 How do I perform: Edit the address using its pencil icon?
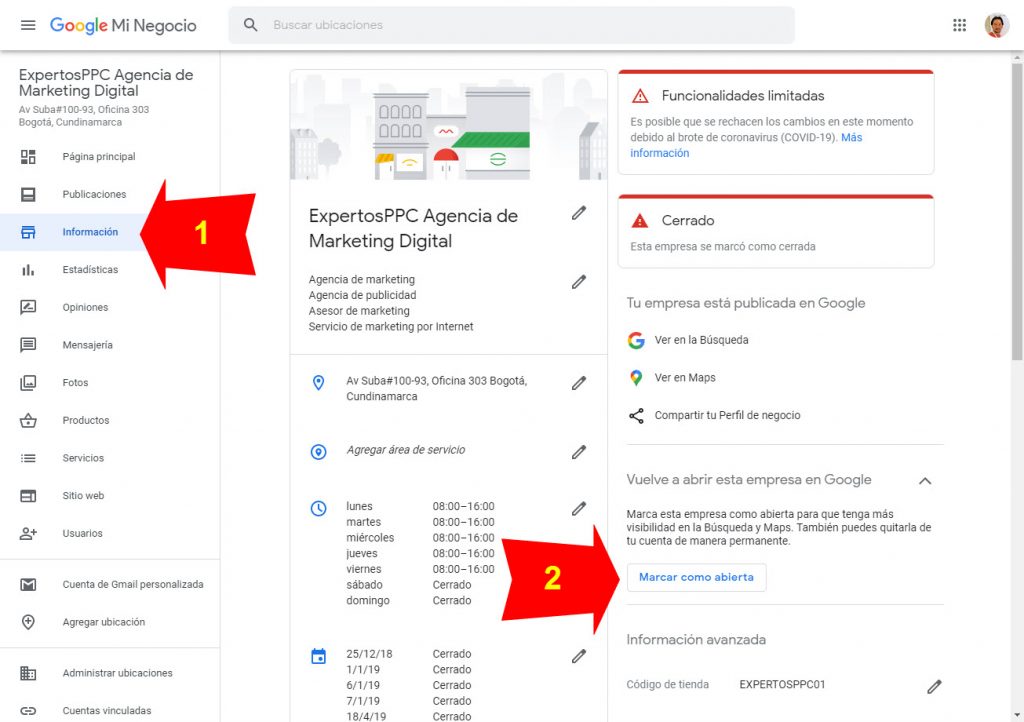[579, 381]
